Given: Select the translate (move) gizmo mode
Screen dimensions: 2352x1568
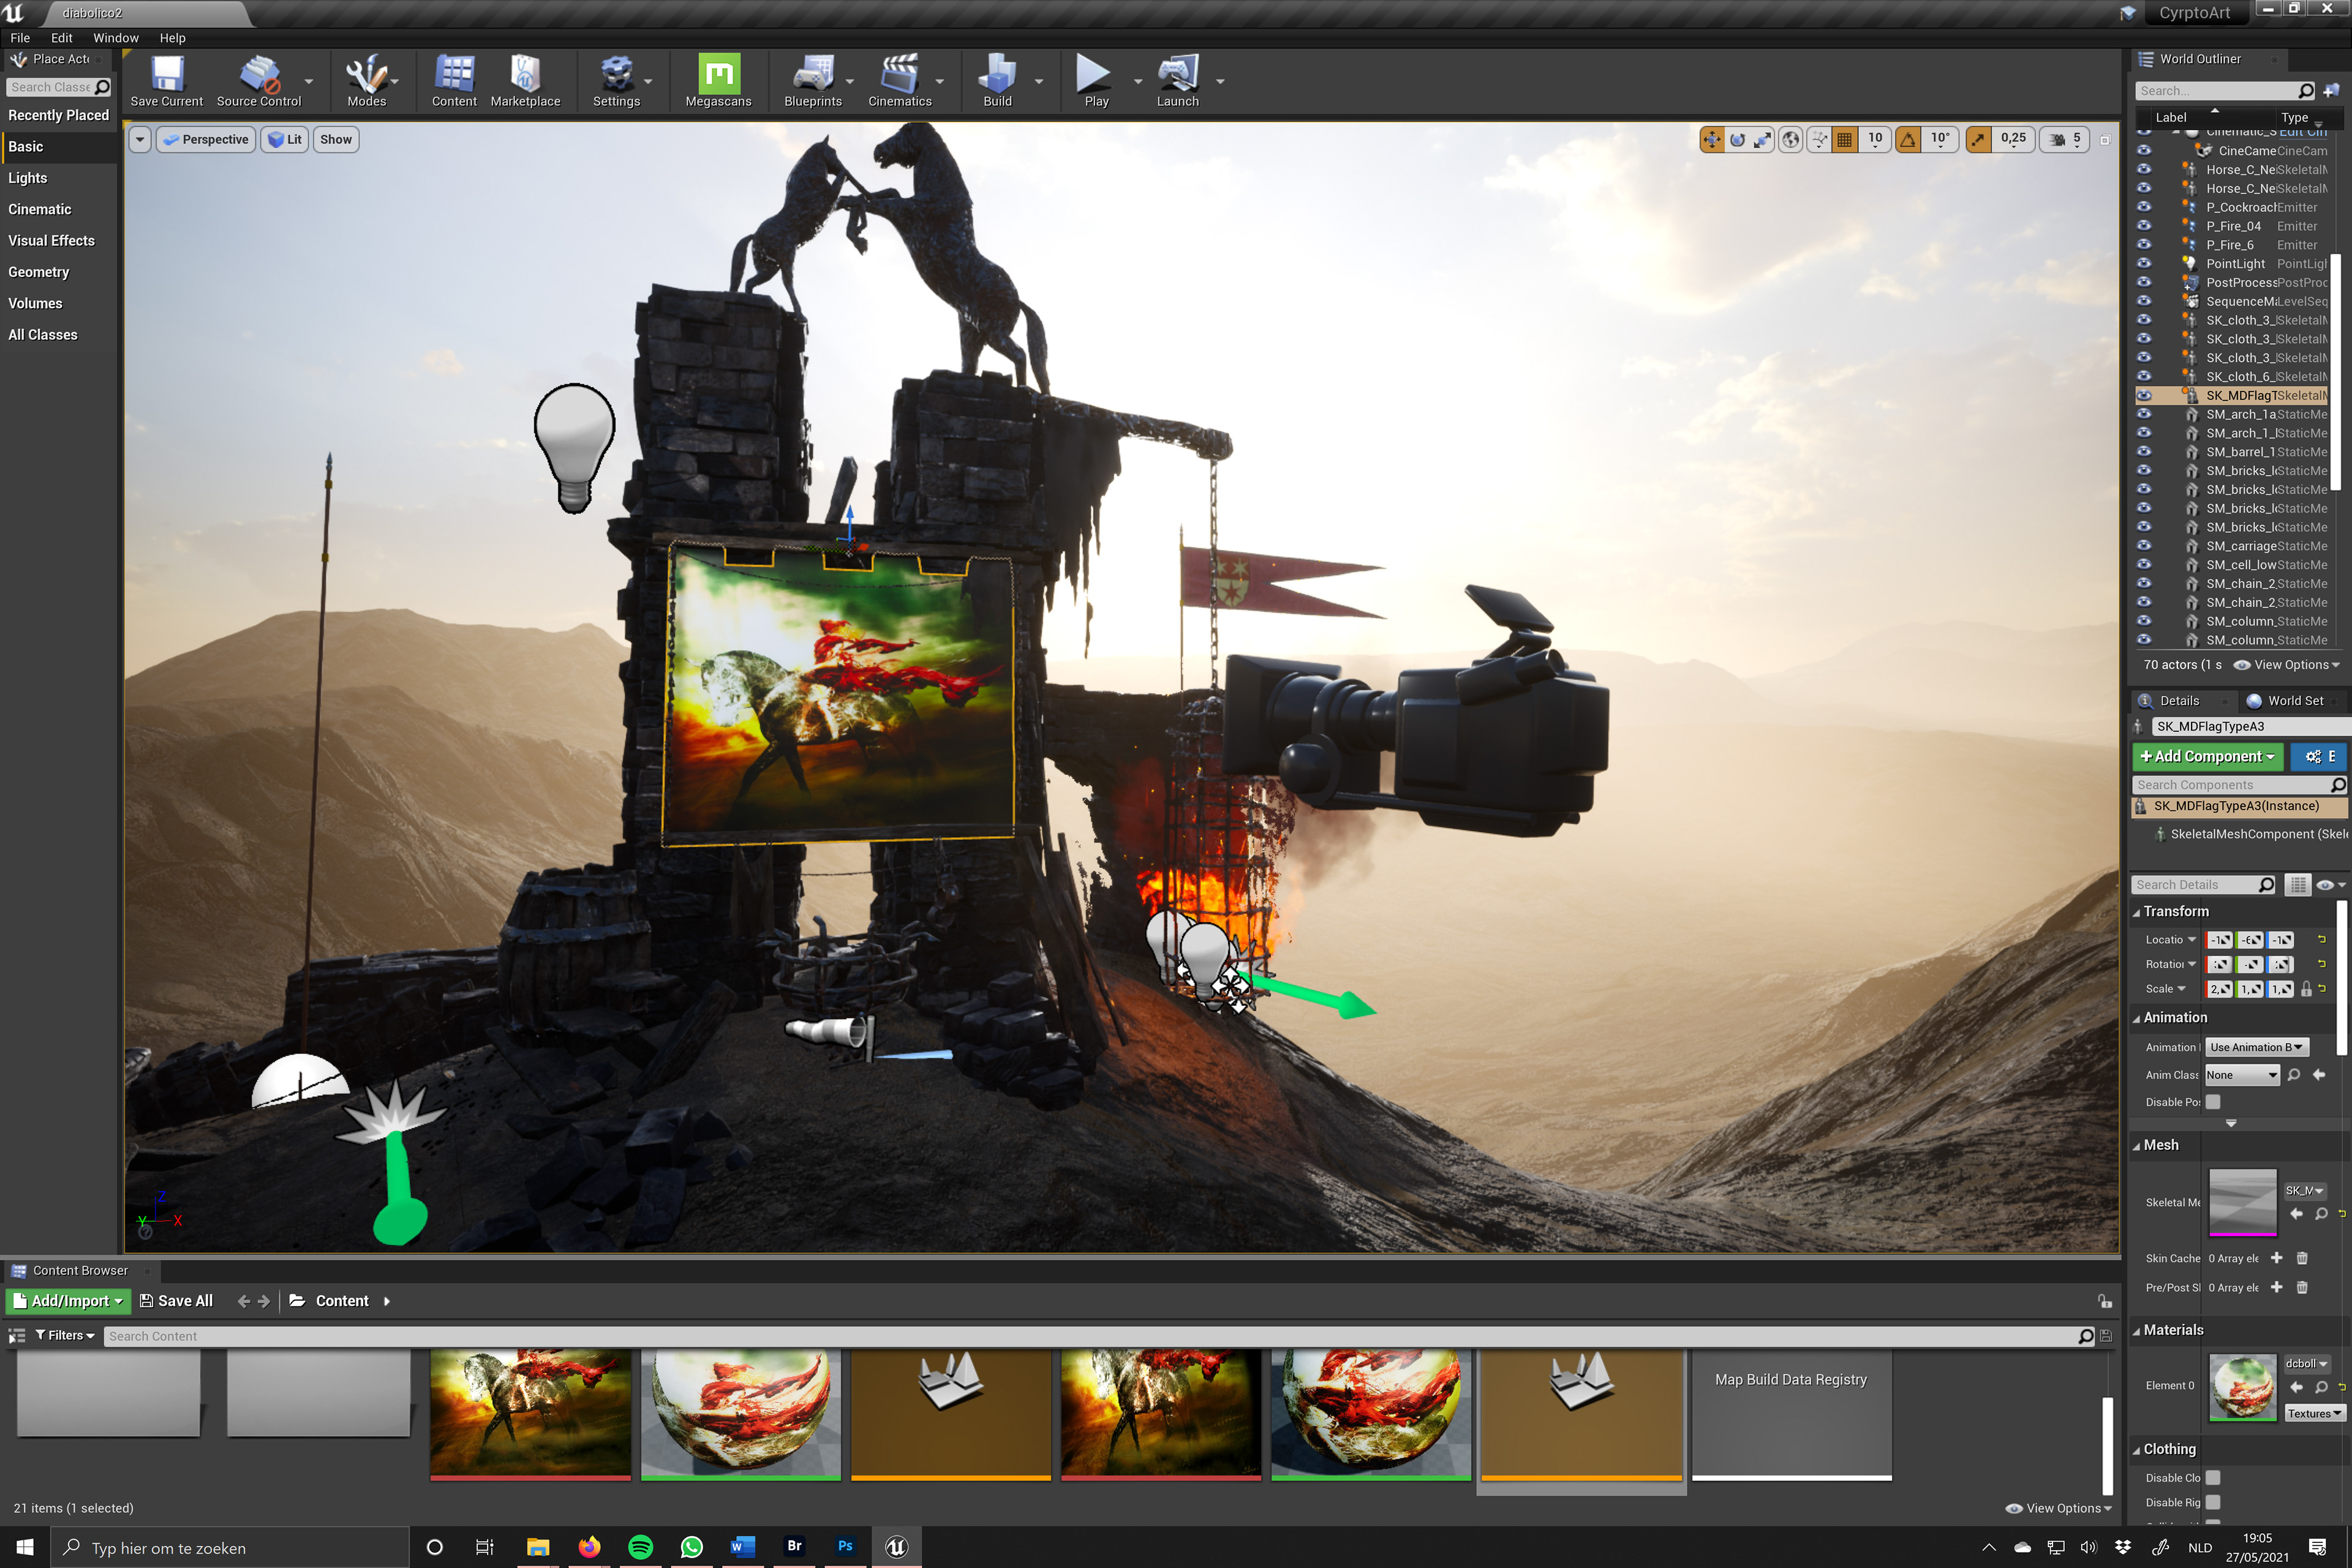Looking at the screenshot, I should pos(1712,140).
